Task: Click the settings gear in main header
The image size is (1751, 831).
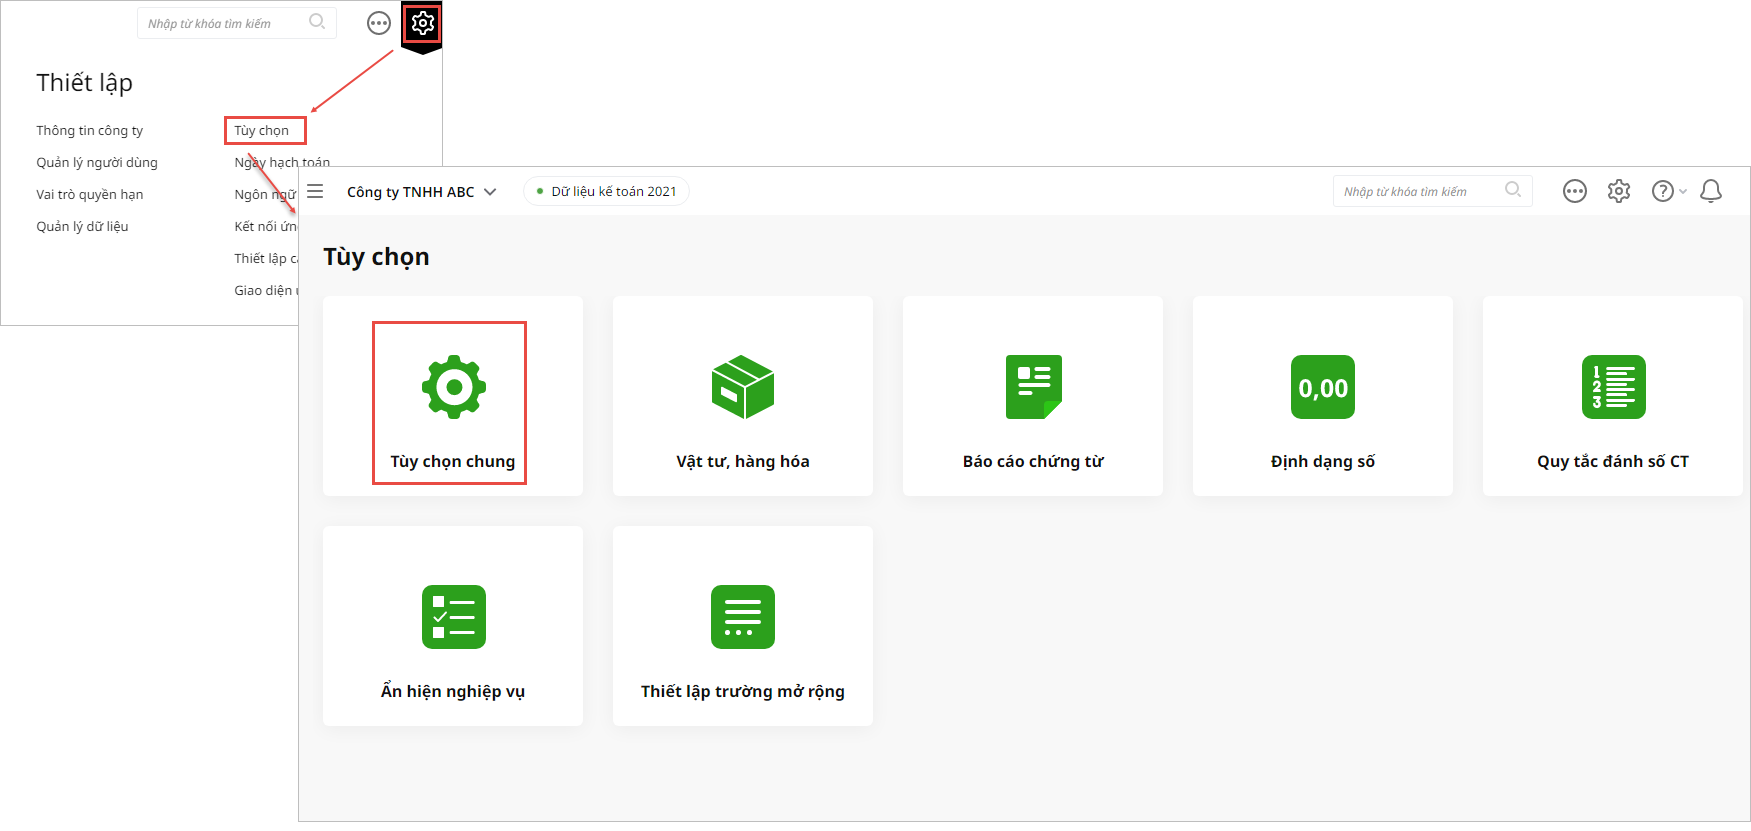Action: click(x=1618, y=191)
